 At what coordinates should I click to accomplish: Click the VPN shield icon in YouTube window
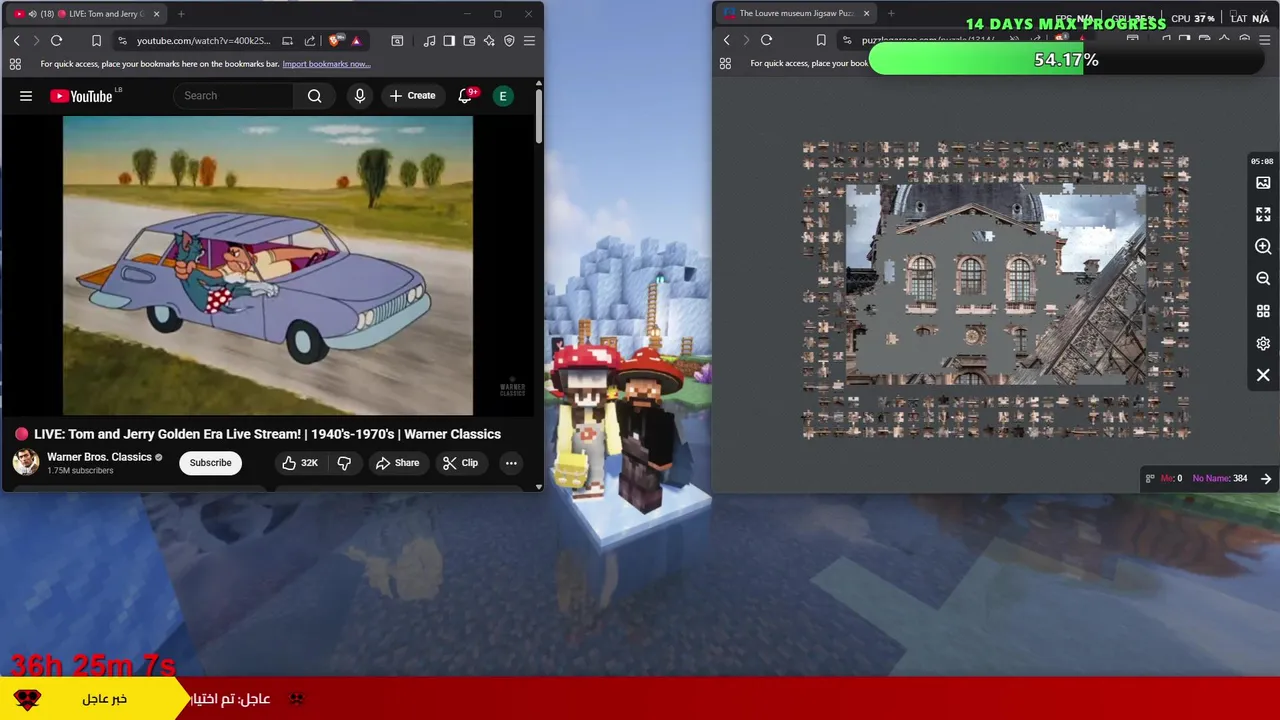(509, 41)
